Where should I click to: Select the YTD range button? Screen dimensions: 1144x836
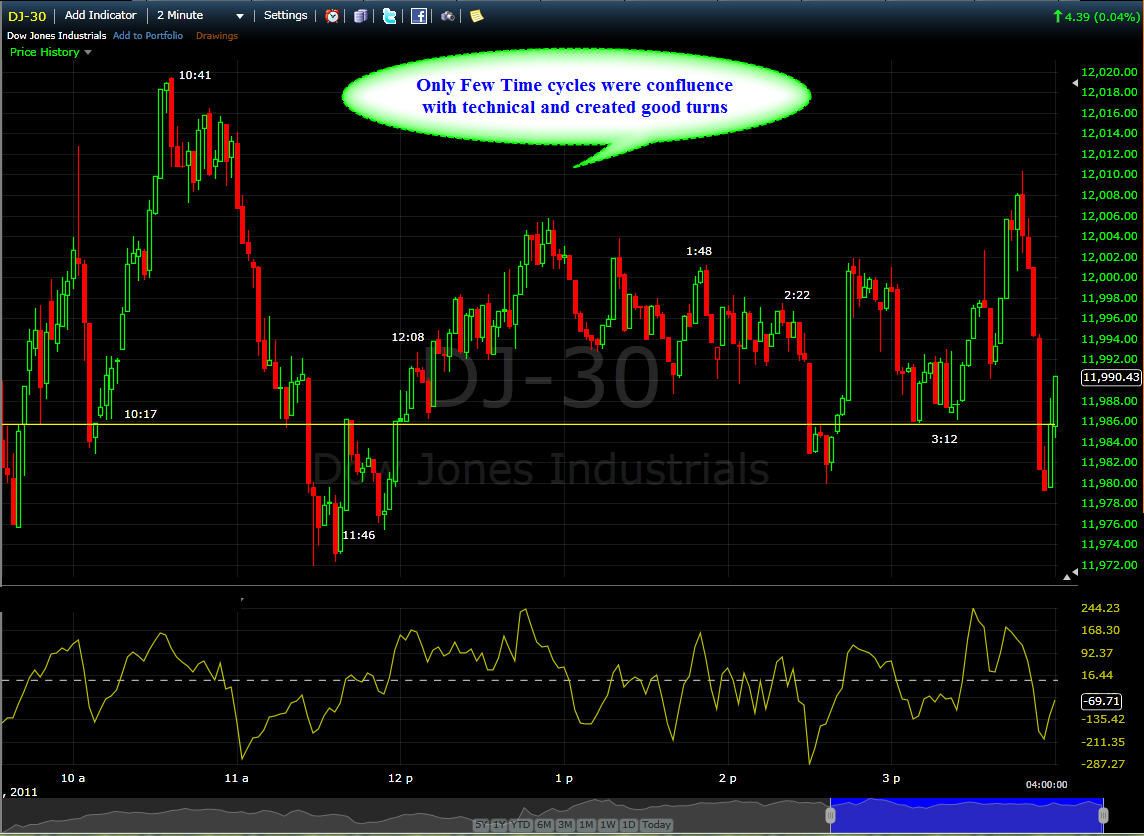pyautogui.click(x=520, y=824)
